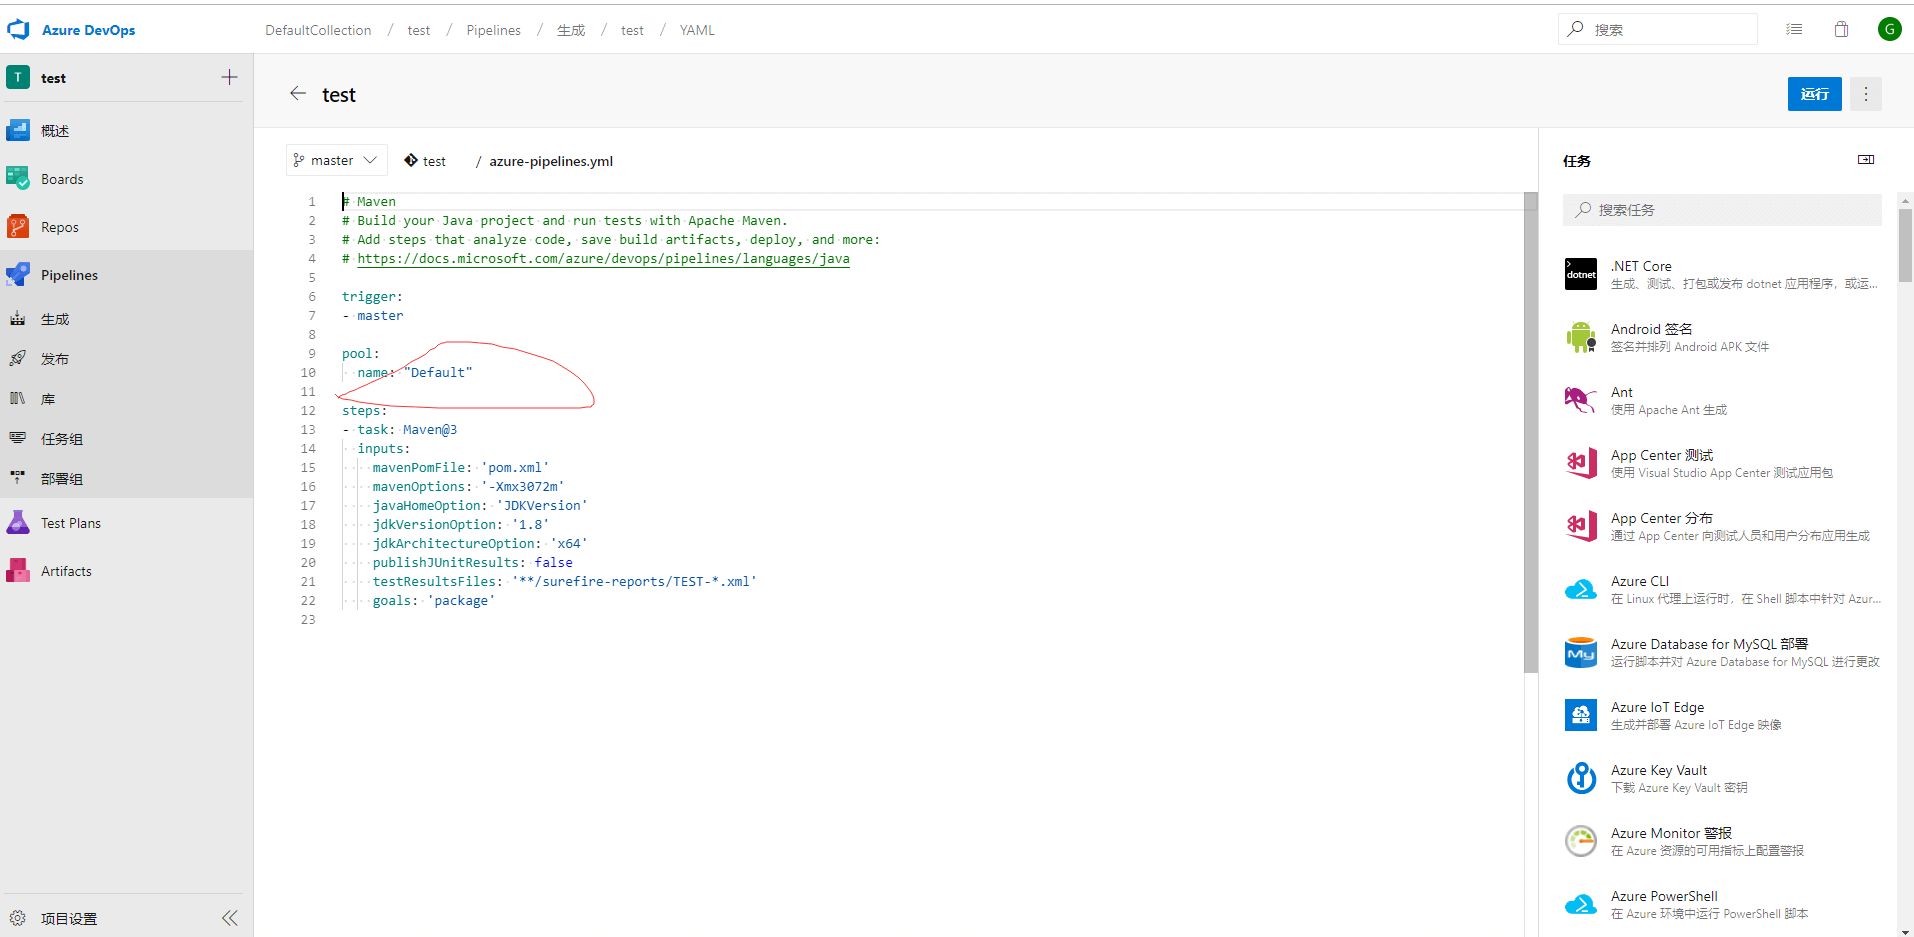The height and width of the screenshot is (937, 1914).
Task: Open Repos from the sidebar
Action: pos(59,227)
